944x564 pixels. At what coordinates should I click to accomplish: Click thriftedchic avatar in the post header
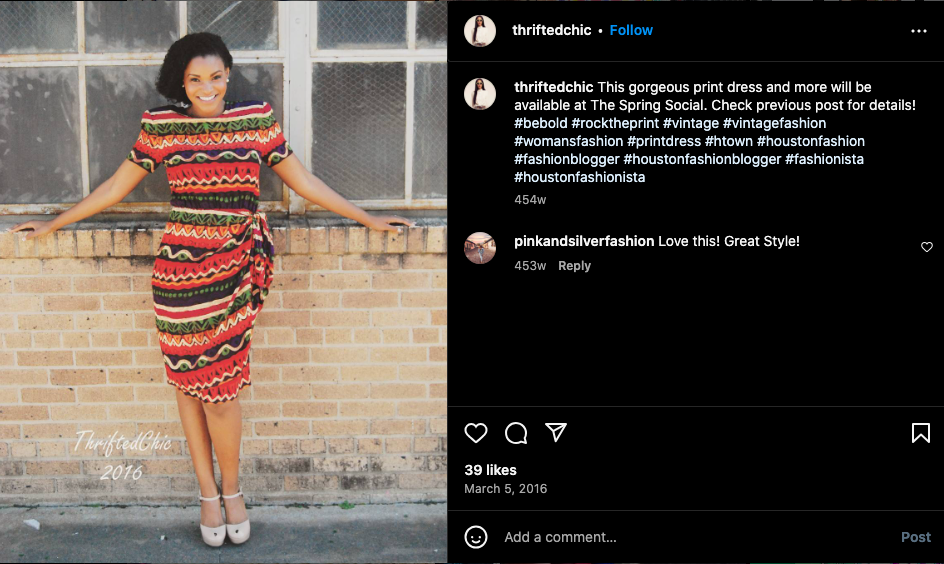[x=480, y=31]
